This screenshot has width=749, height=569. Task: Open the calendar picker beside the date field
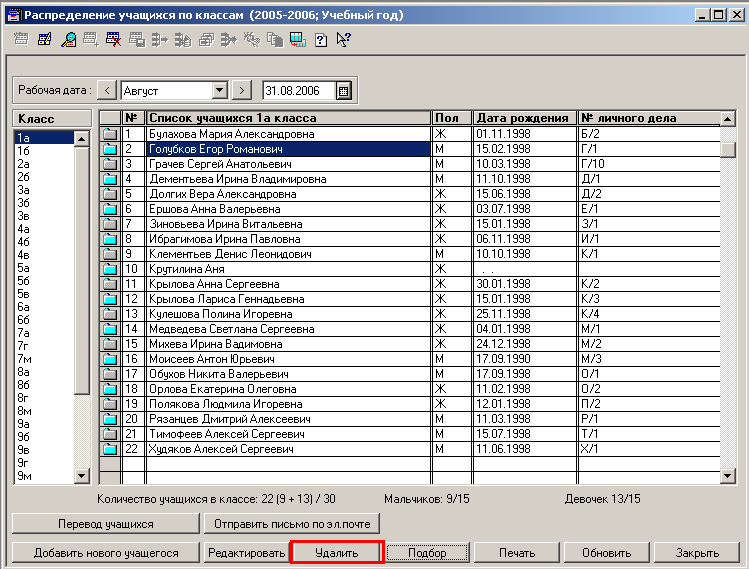[344, 90]
